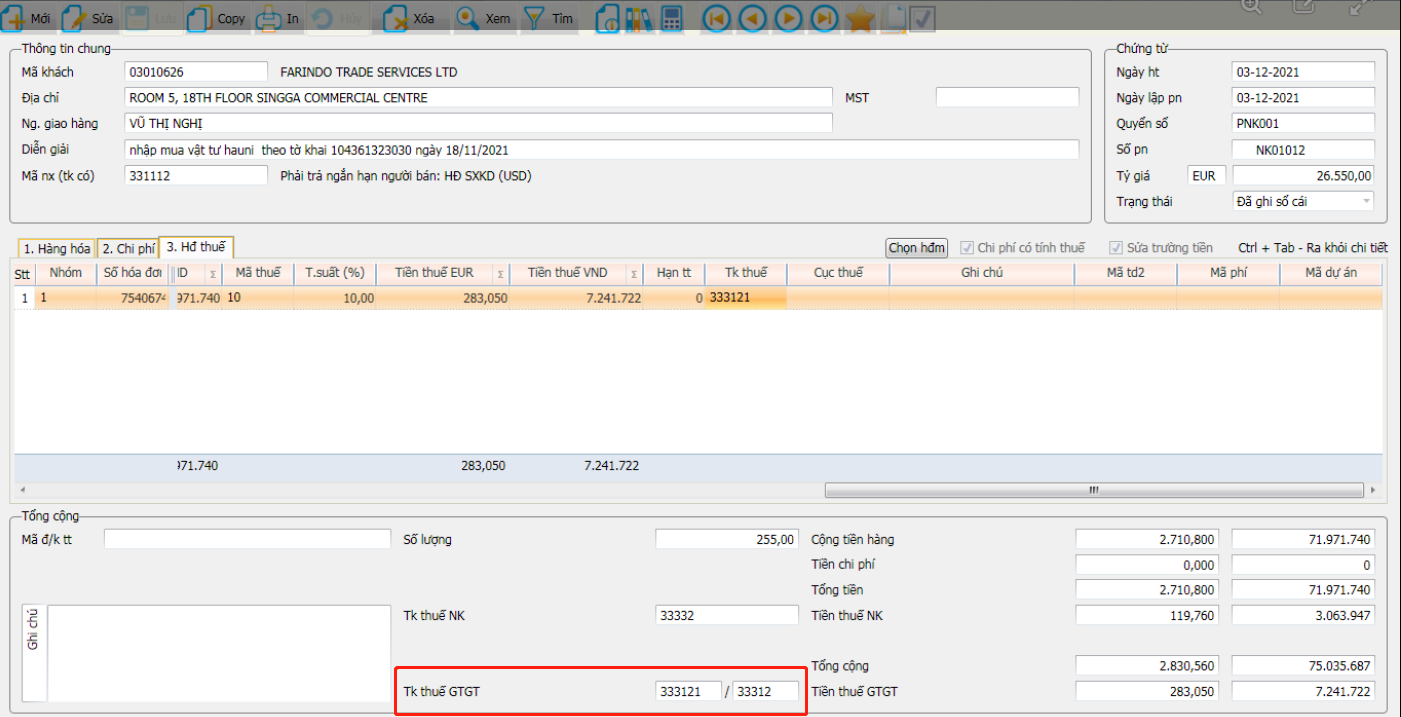Toggle 'Chi phí có tính thuế' checkbox
The image size is (1401, 717).
pos(967,248)
